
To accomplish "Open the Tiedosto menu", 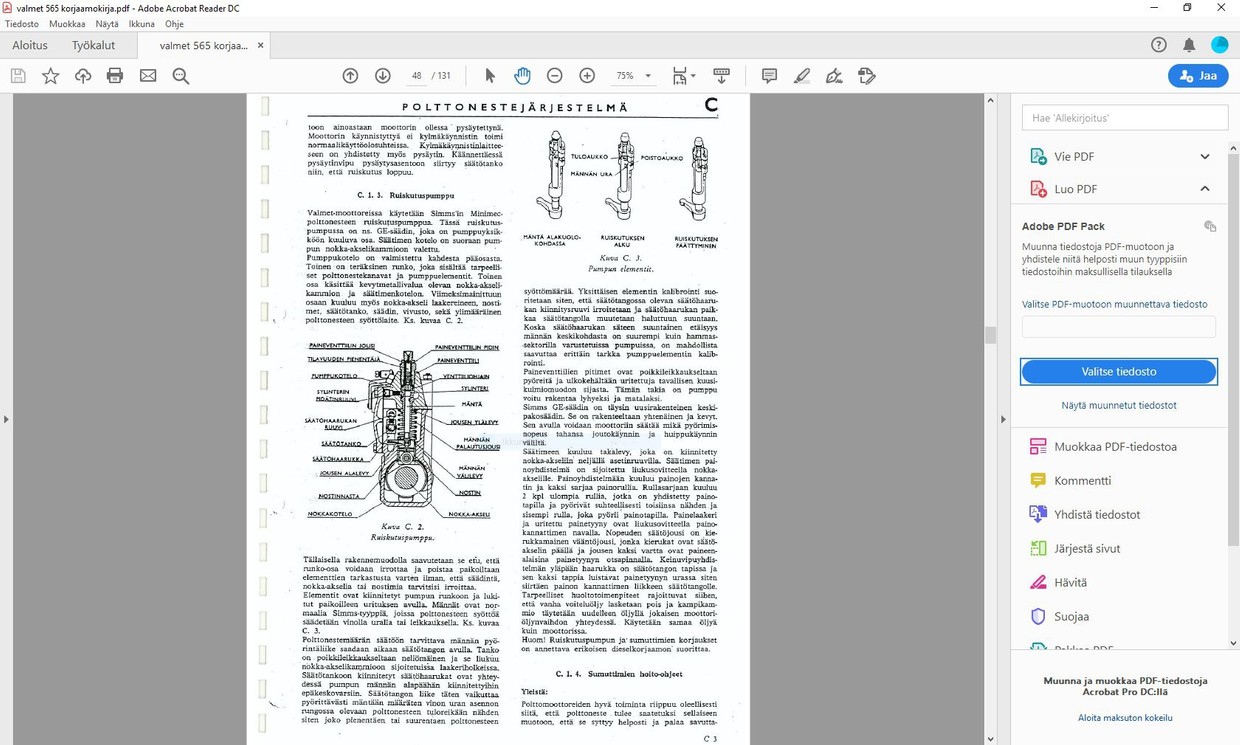I will (x=22, y=23).
